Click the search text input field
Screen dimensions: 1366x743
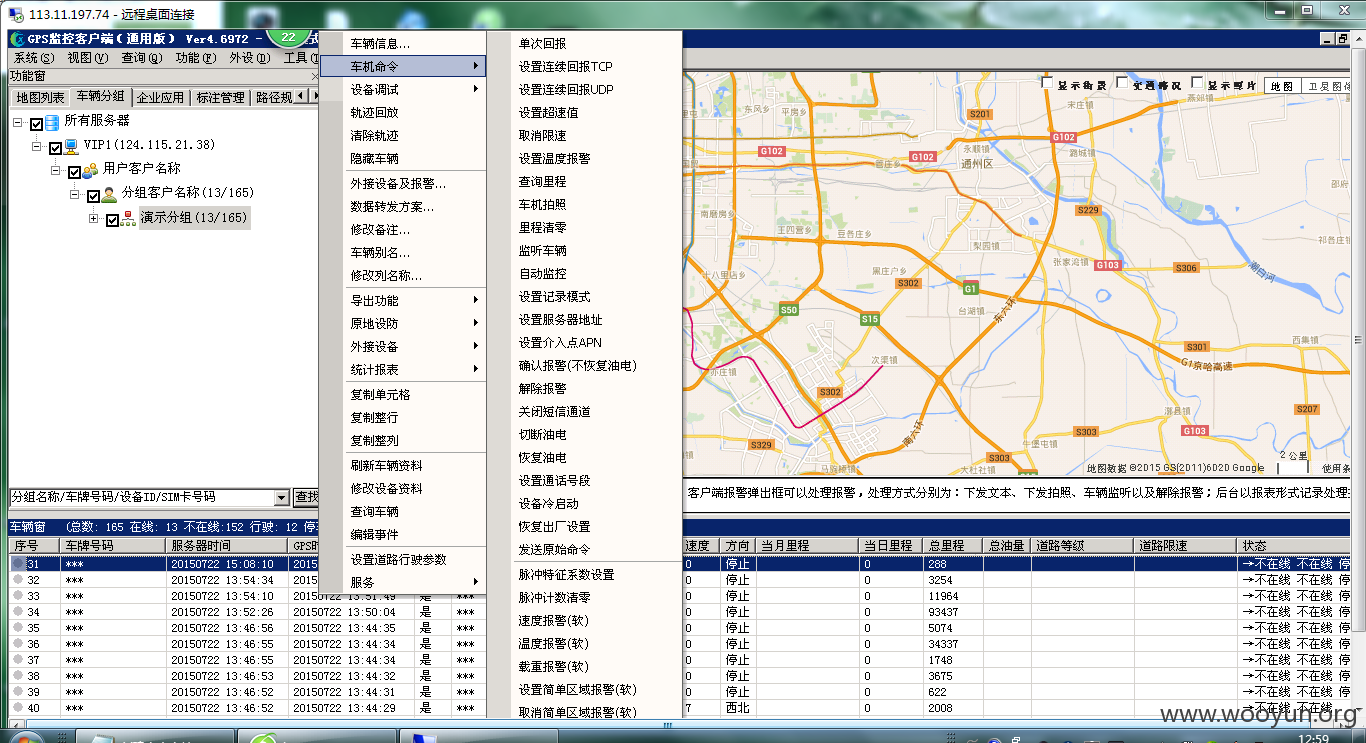point(141,497)
